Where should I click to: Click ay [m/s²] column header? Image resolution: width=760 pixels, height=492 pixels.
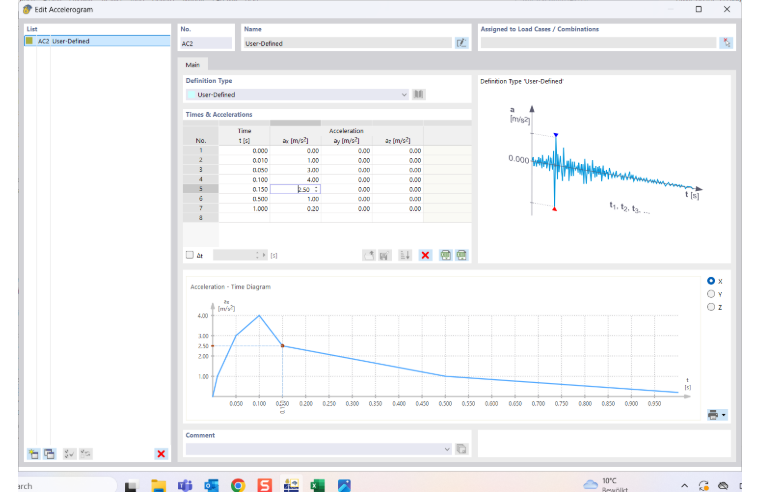346,141
